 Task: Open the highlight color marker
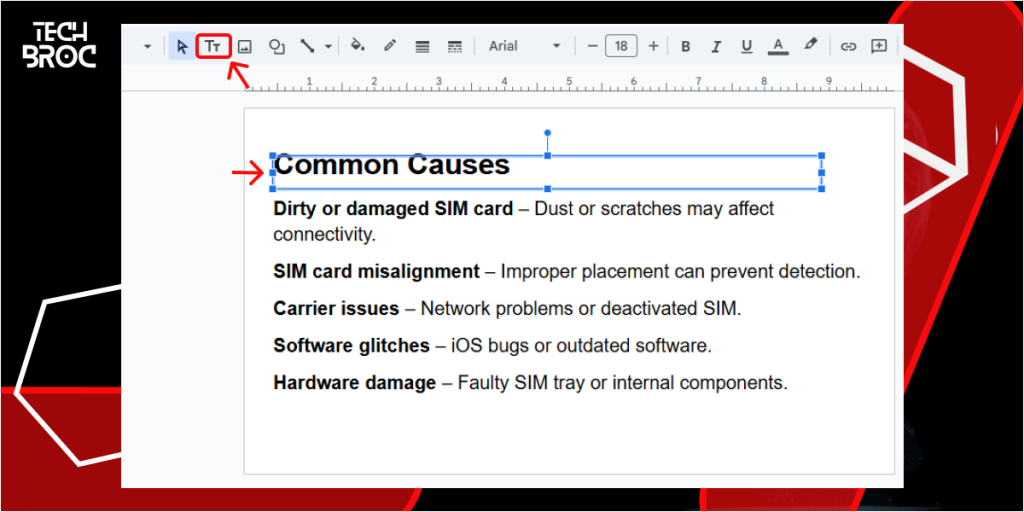point(810,45)
